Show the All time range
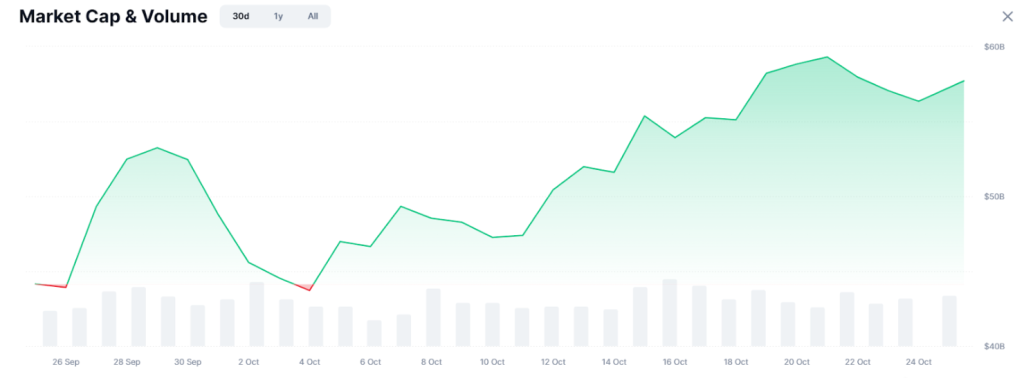This screenshot has width=1024, height=385. 313,16
